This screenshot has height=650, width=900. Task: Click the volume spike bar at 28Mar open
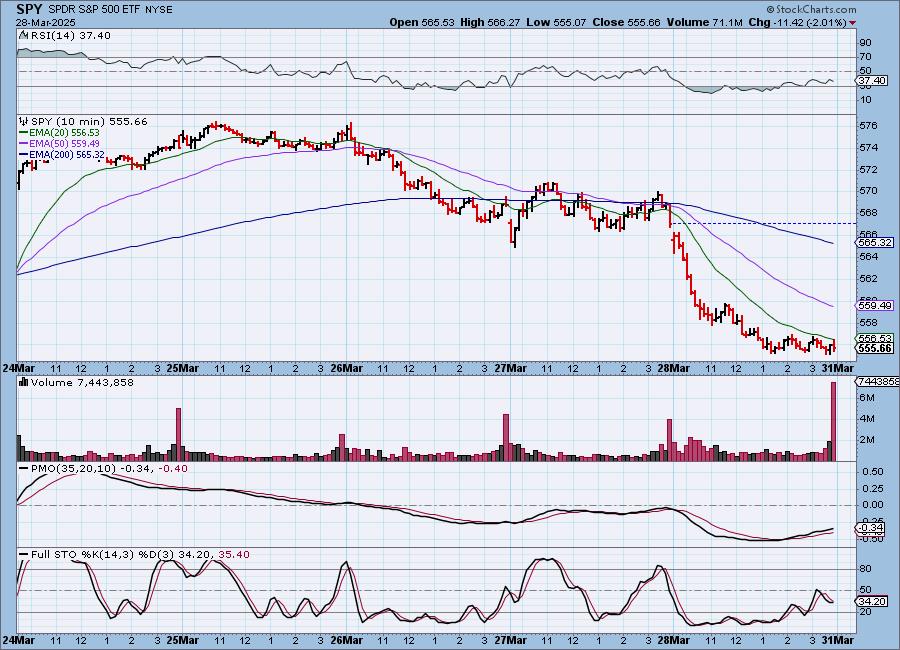point(669,440)
